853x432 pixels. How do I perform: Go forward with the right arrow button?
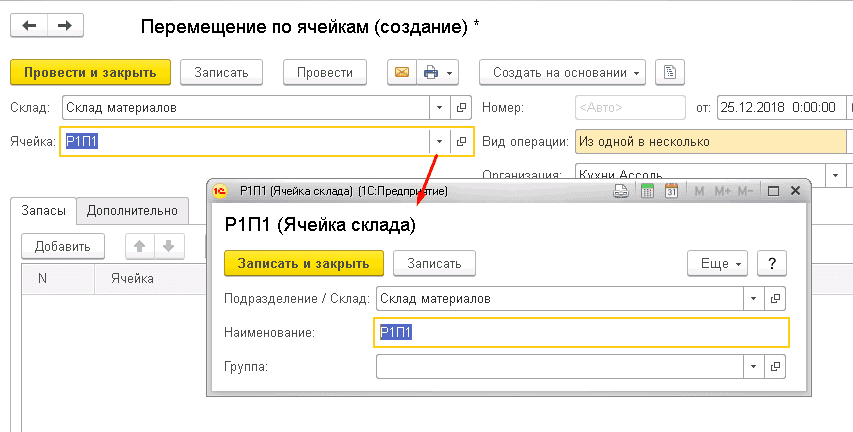click(x=65, y=26)
